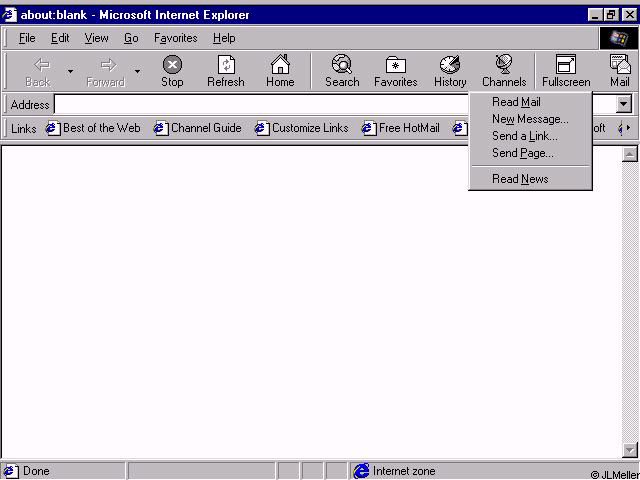Click the Links toolbar label
Viewport: 640px width, 480px height.
(x=24, y=129)
